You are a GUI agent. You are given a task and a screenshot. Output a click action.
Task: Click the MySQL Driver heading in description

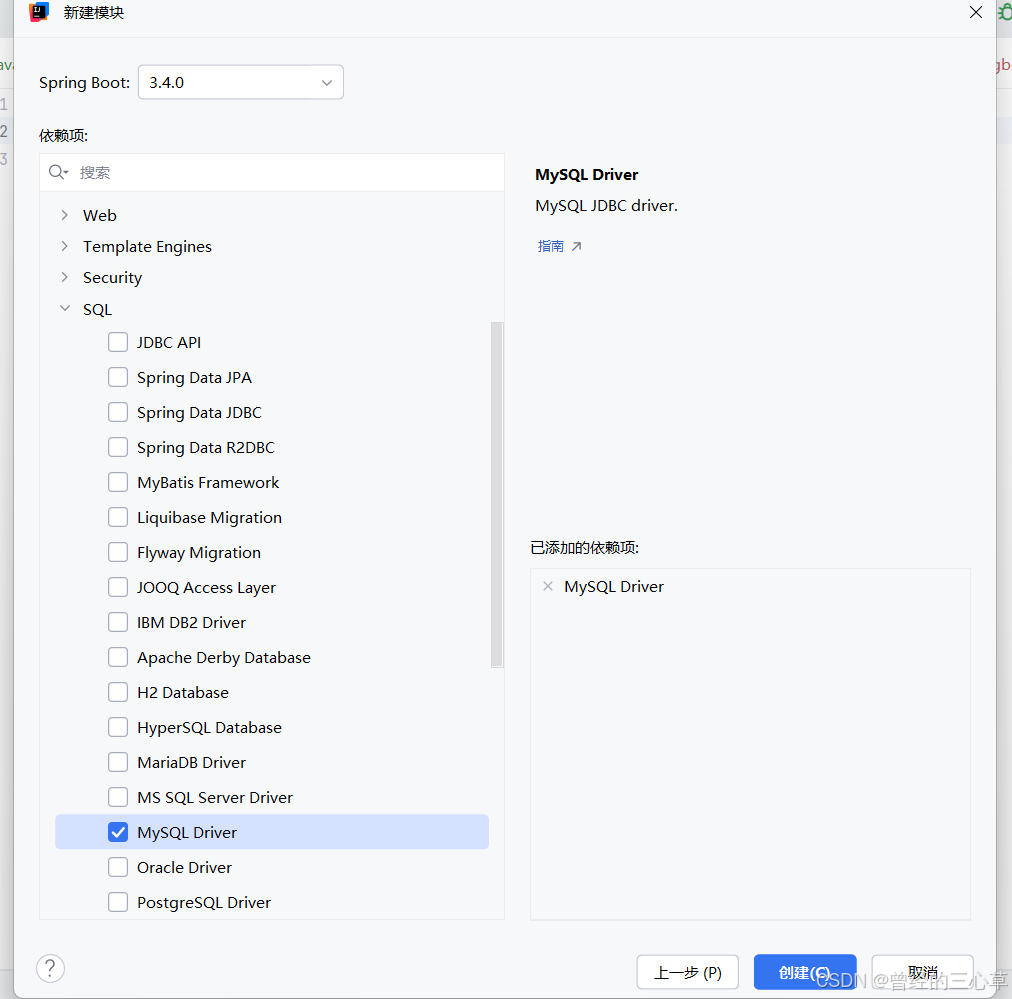pos(587,174)
